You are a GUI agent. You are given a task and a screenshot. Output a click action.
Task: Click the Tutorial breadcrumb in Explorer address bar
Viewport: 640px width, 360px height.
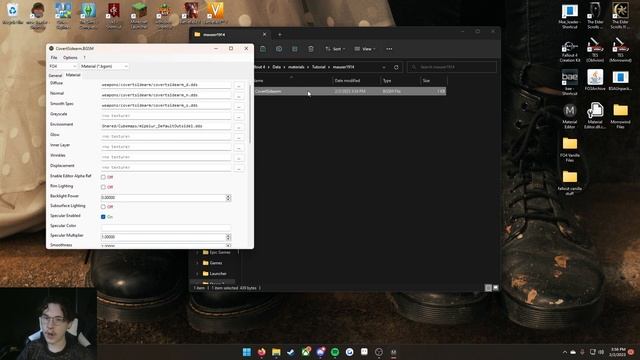point(319,67)
